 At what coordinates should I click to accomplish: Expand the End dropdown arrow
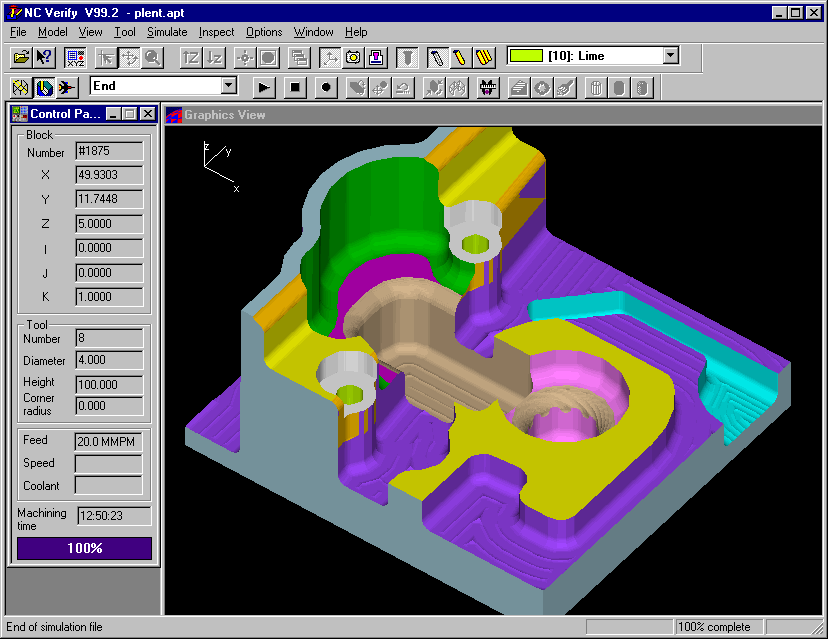tap(229, 86)
